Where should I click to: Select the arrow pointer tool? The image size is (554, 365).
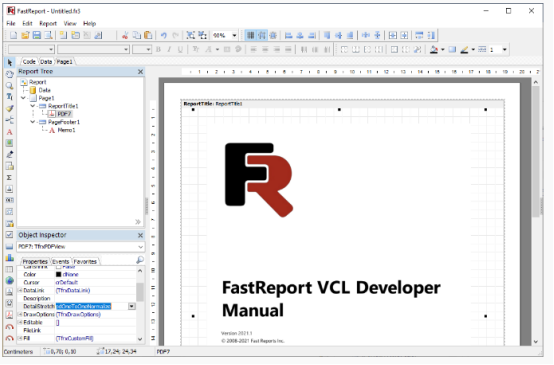(10, 63)
